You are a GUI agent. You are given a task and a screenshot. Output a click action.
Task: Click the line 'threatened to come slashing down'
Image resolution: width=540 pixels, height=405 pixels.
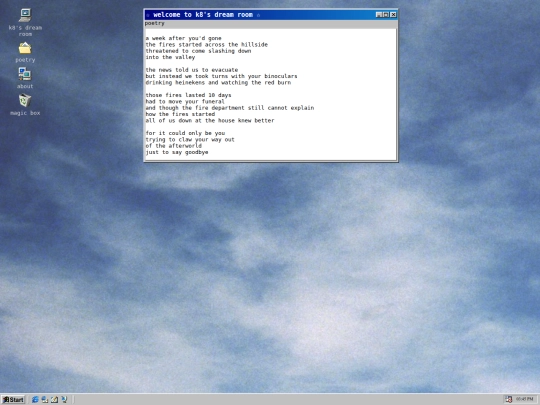click(198, 51)
